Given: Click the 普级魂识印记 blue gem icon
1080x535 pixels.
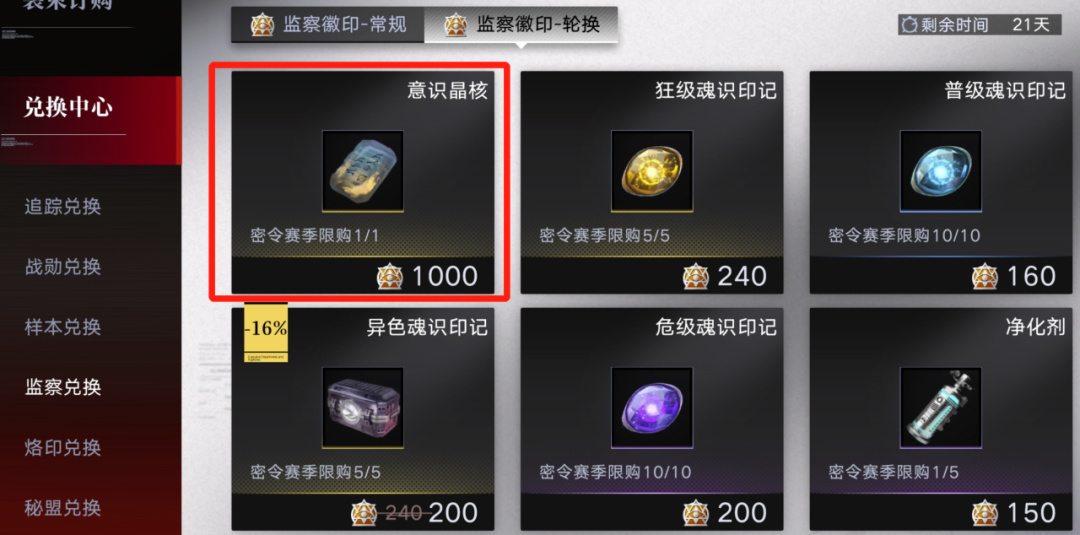Looking at the screenshot, I should 941,171.
